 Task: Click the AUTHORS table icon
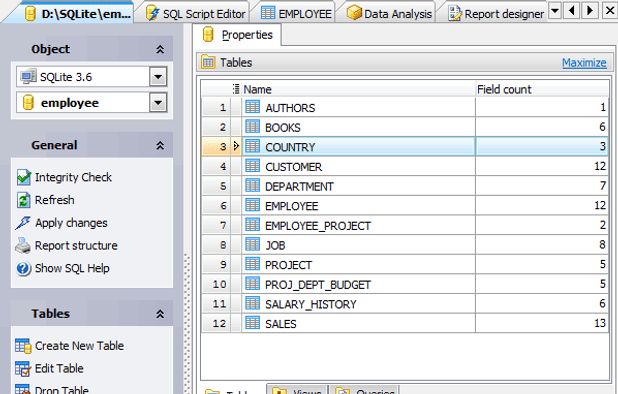252,107
